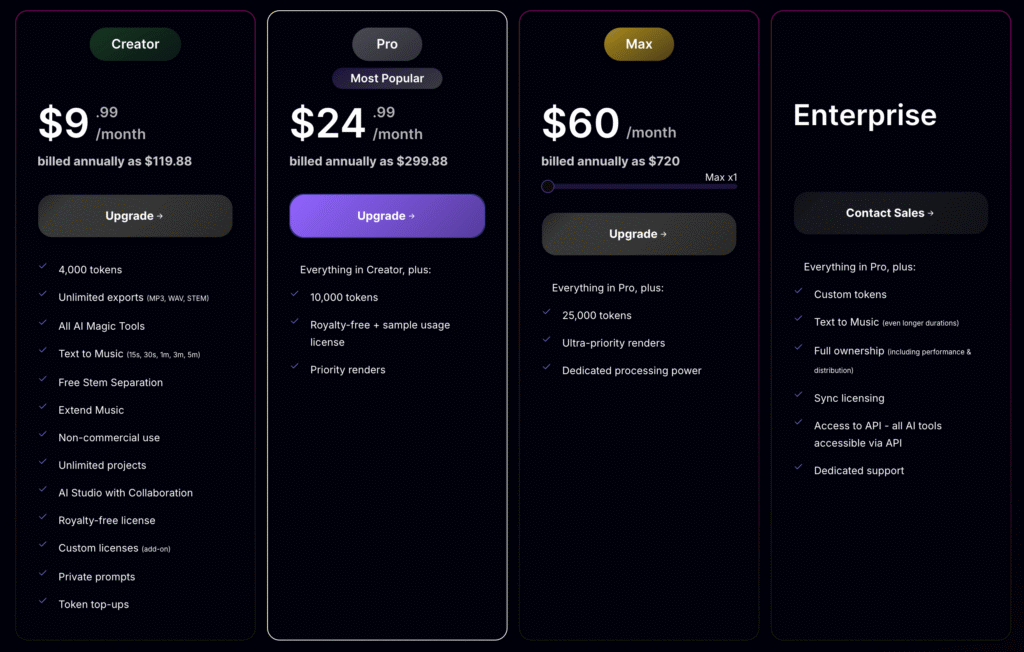
Task: Open Contact Sales for the Enterprise plan
Action: (x=891, y=213)
